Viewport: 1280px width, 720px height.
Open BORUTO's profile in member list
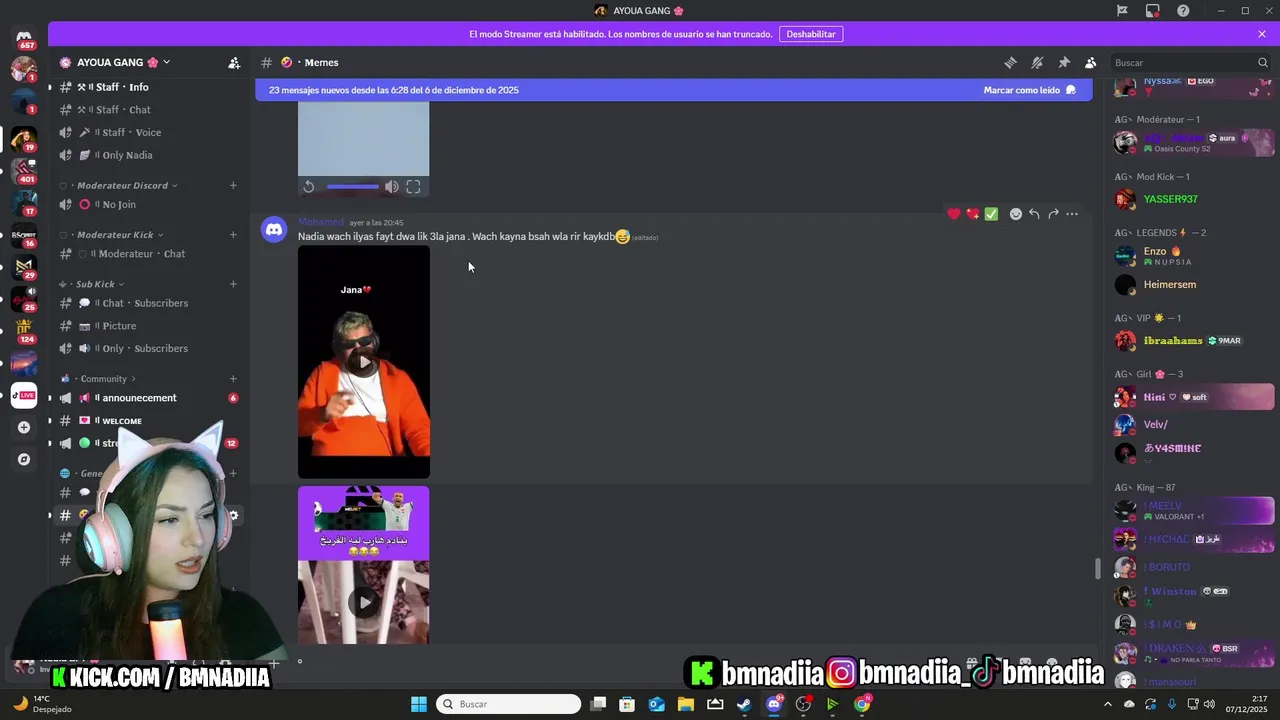[x=1193, y=568]
